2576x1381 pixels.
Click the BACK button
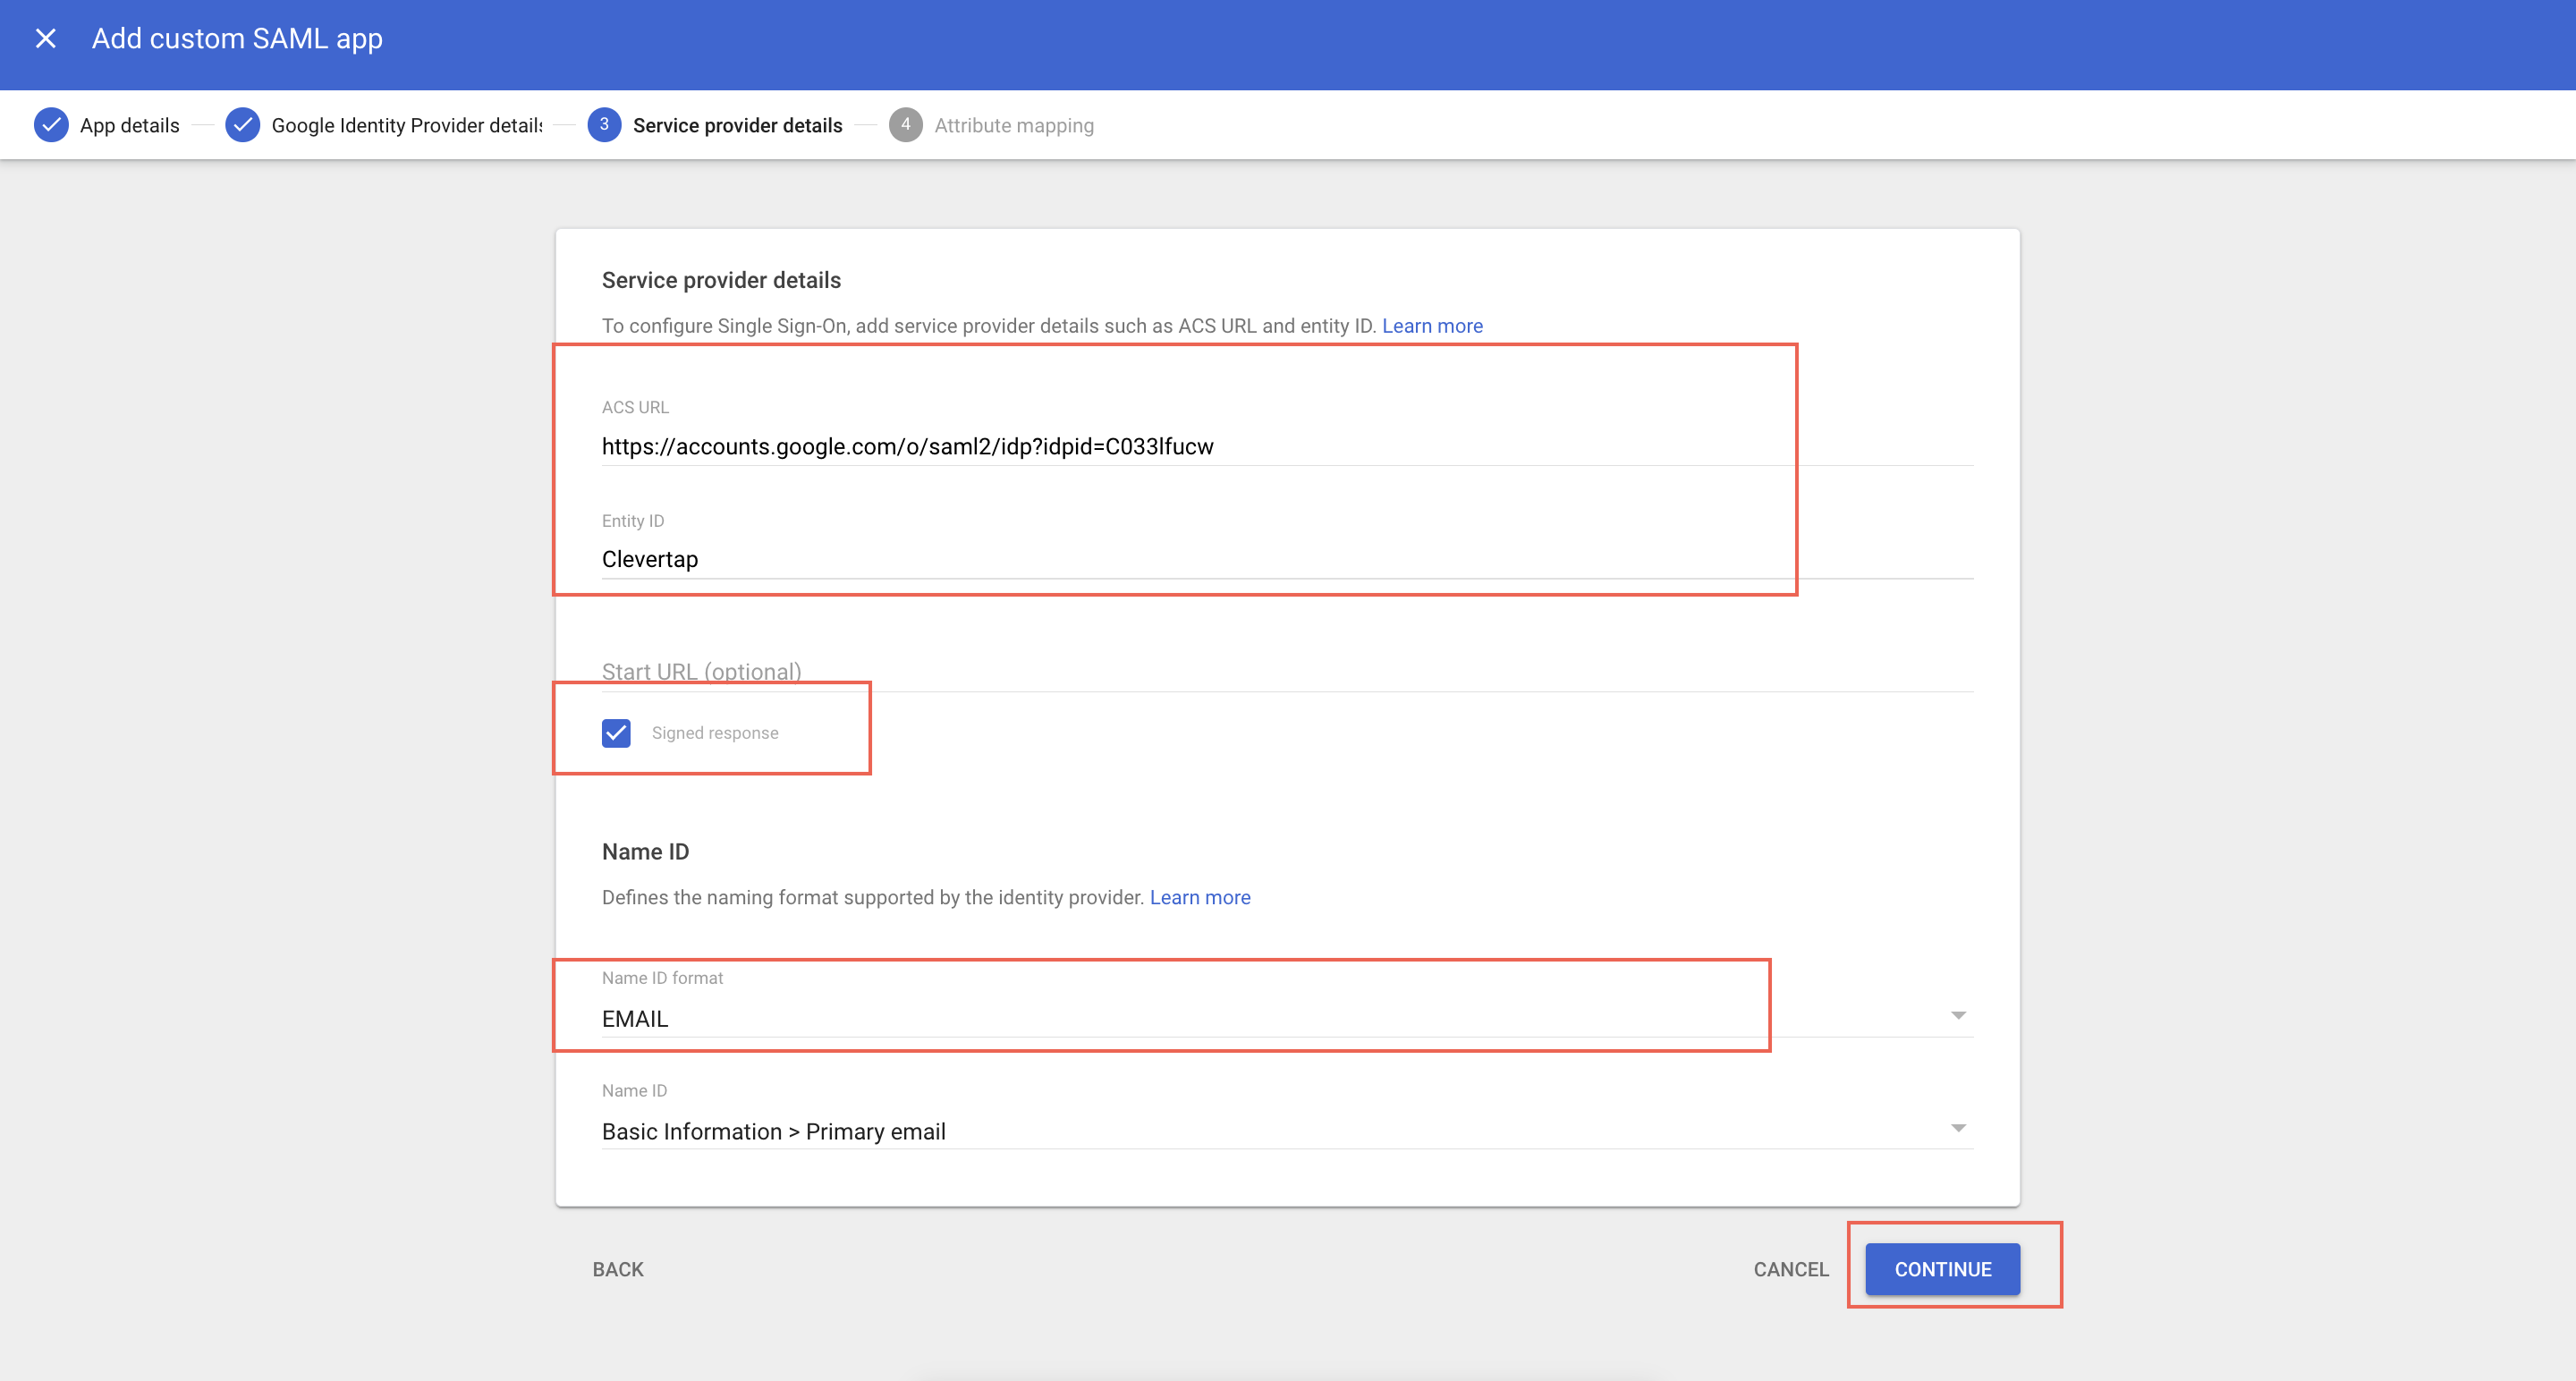coord(618,1269)
